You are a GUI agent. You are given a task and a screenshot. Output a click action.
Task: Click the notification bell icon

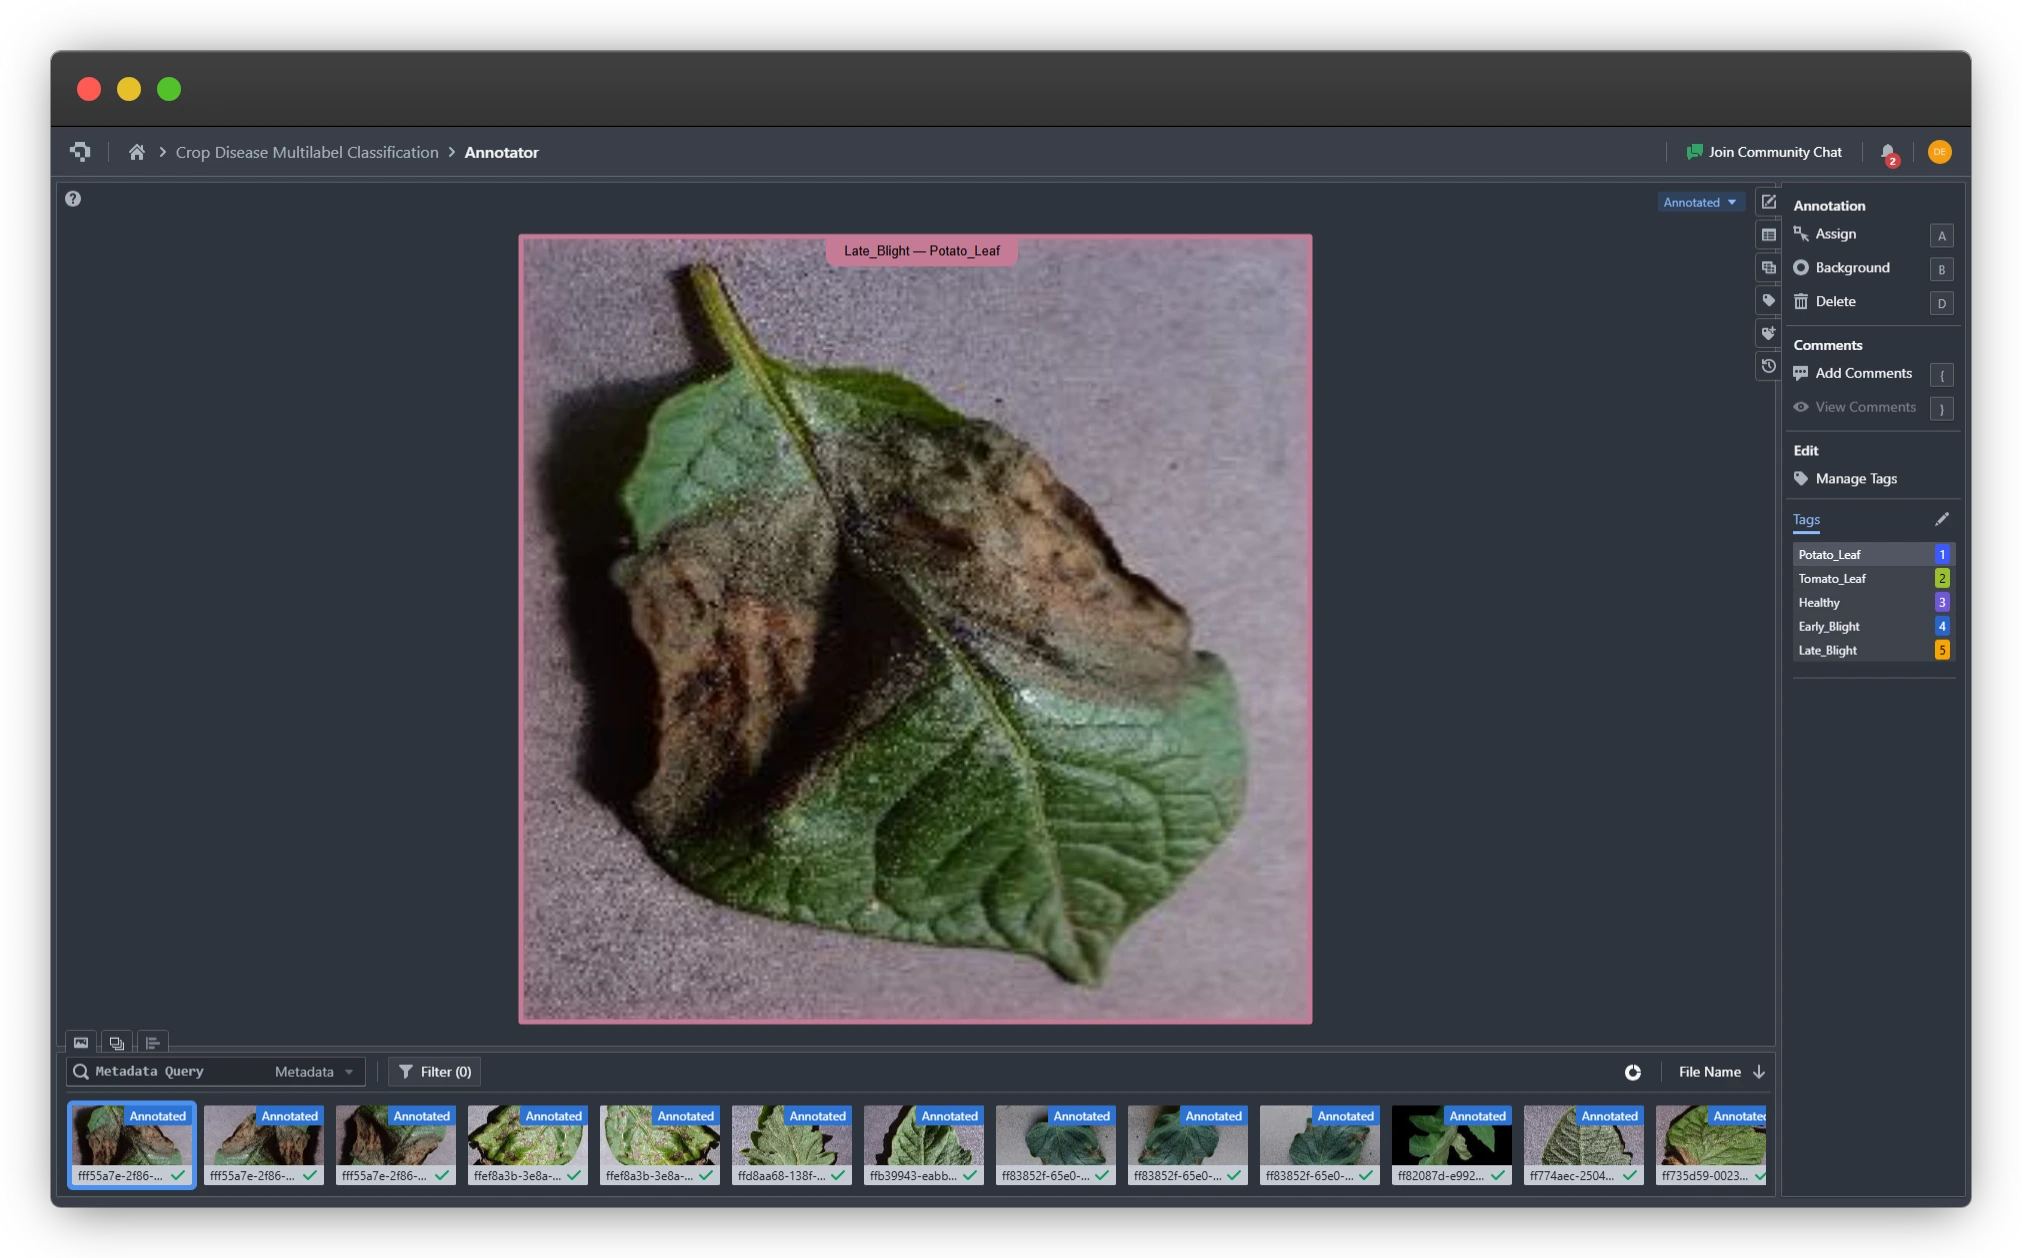1887,152
